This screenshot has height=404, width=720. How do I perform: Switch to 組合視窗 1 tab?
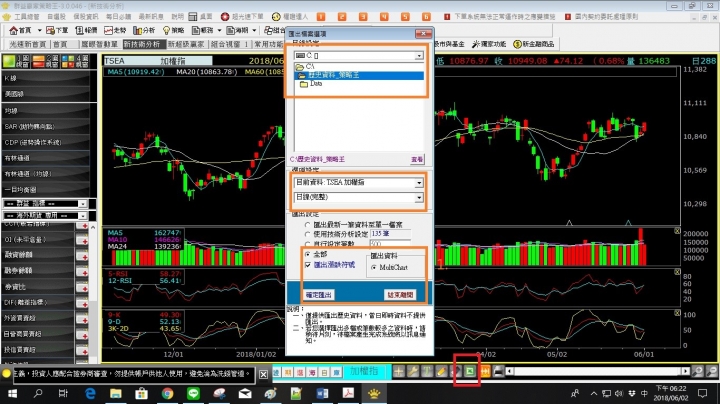[230, 44]
